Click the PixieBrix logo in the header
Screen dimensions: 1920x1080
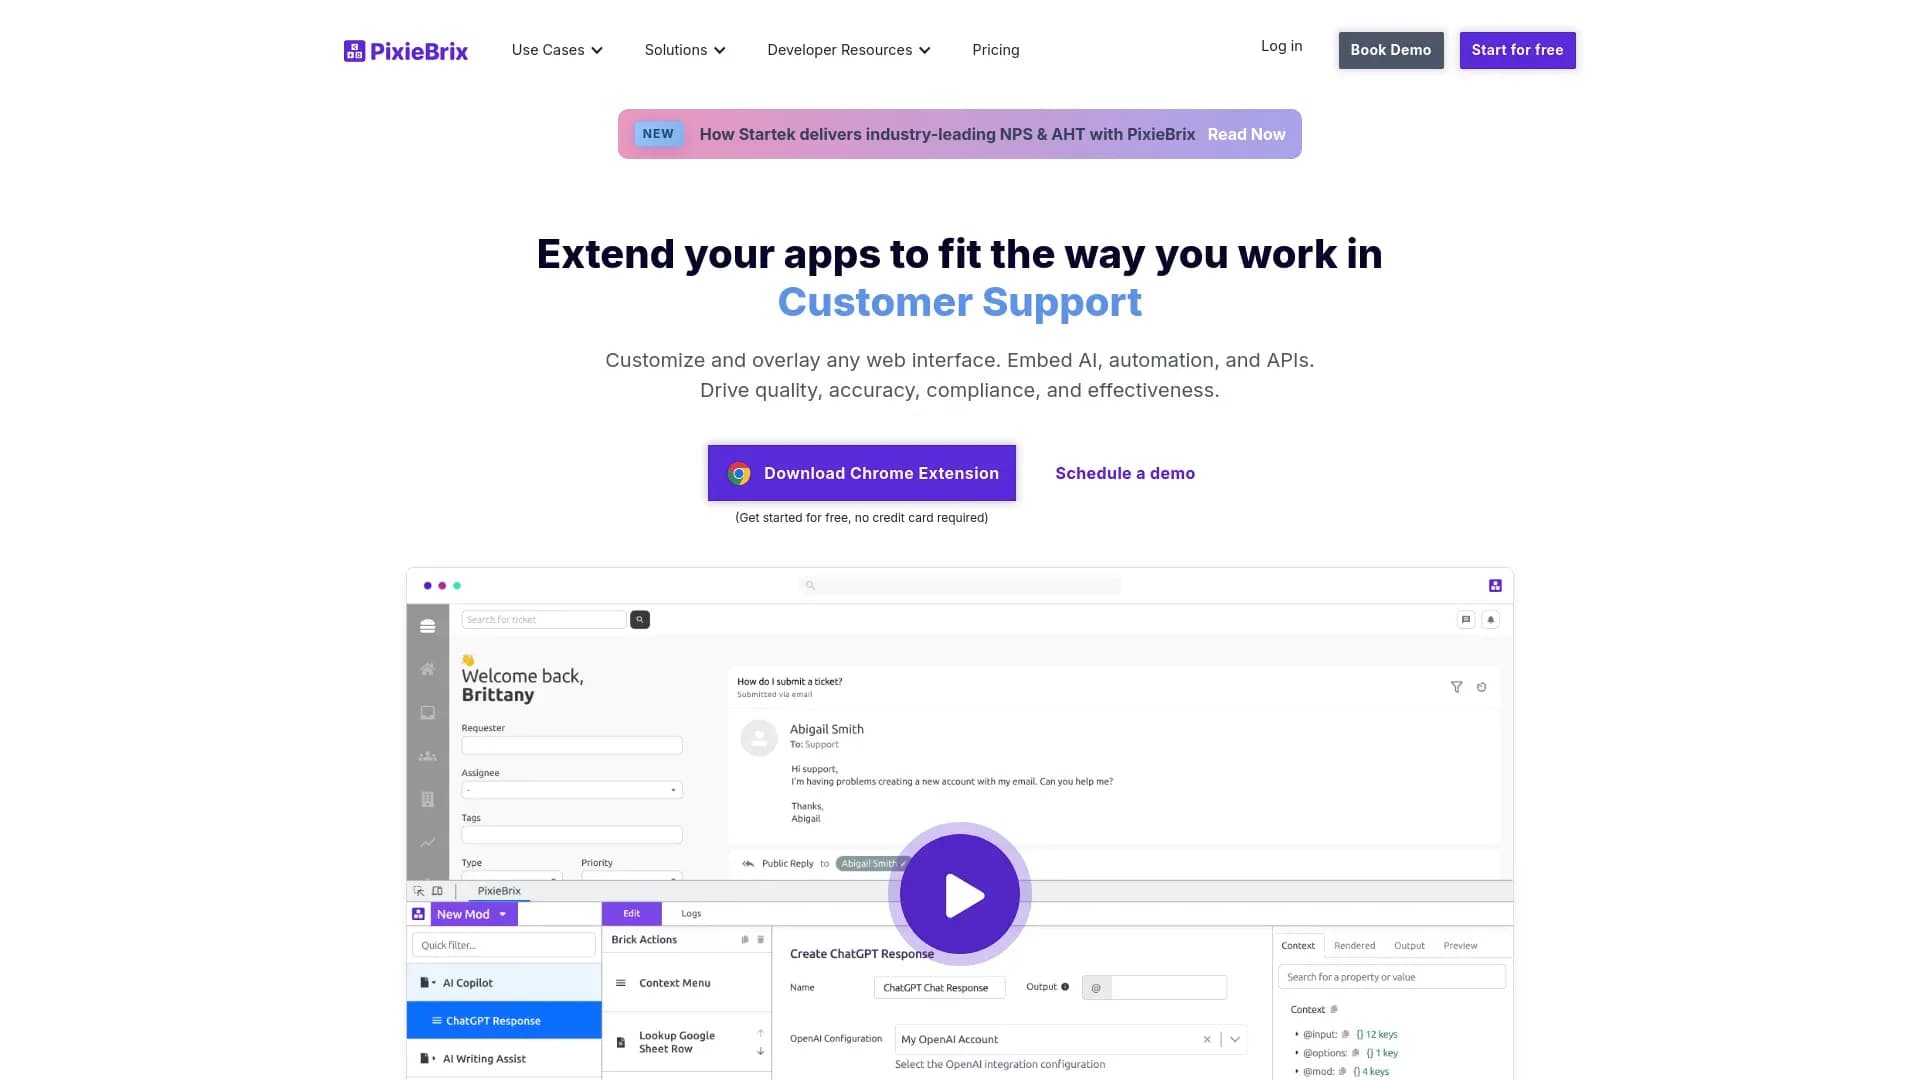click(x=406, y=50)
